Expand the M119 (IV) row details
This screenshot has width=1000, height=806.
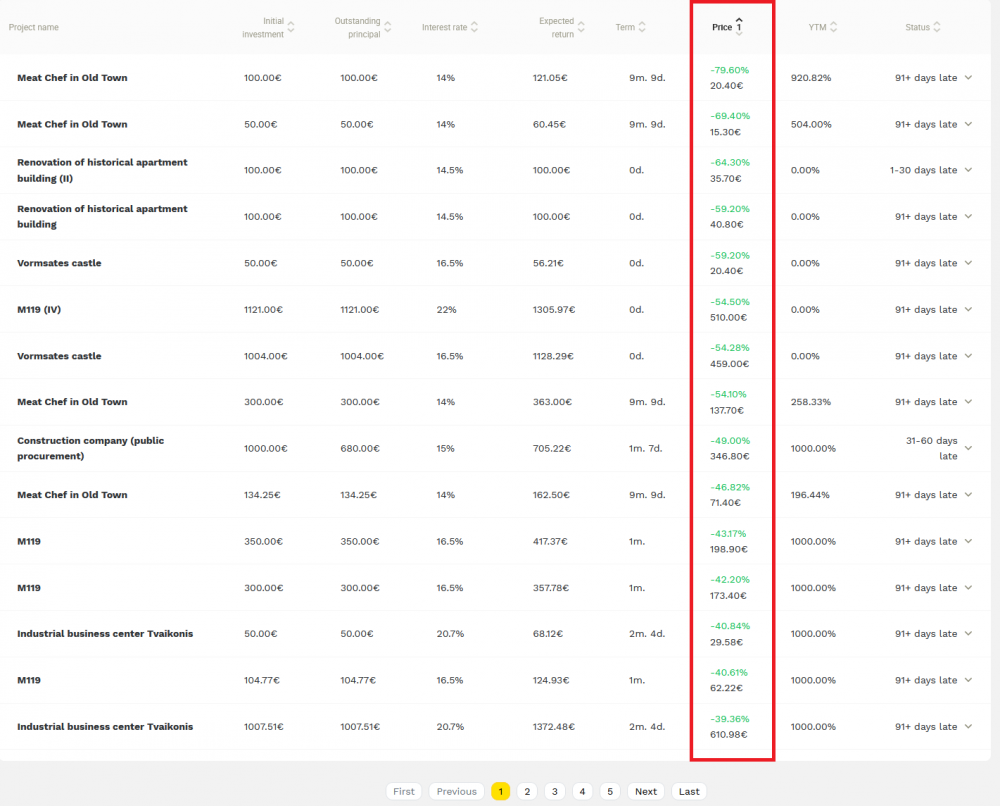pyautogui.click(x=968, y=310)
